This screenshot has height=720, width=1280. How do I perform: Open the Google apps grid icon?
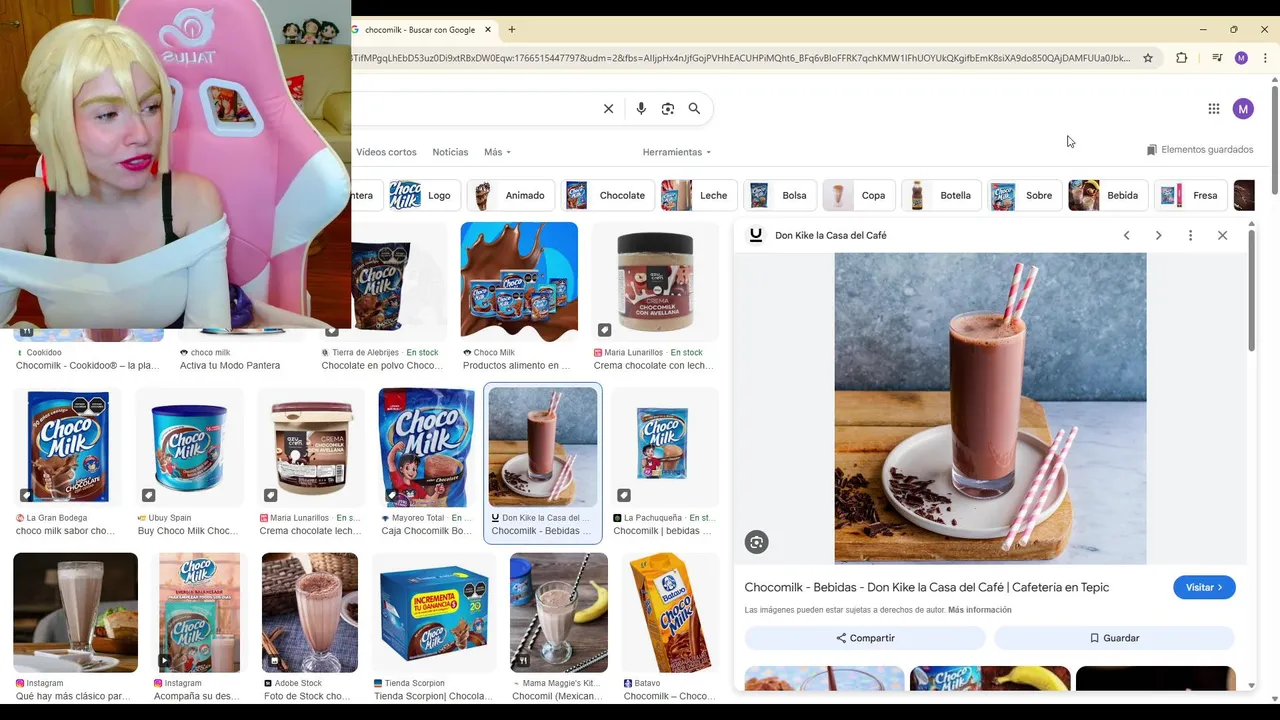(1213, 109)
